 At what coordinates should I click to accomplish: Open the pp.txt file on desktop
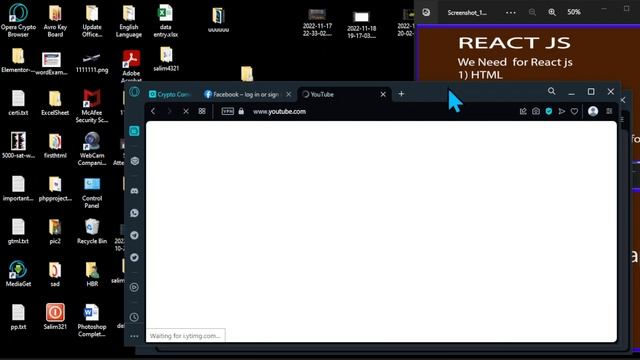point(18,317)
